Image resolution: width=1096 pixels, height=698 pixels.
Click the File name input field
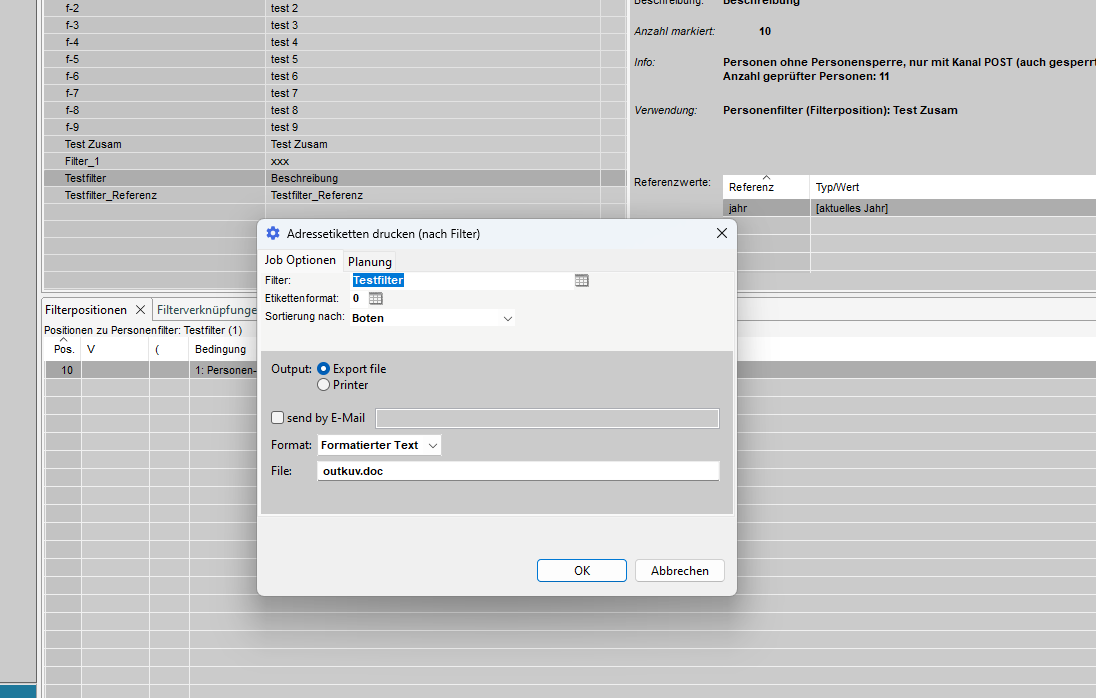click(517, 471)
